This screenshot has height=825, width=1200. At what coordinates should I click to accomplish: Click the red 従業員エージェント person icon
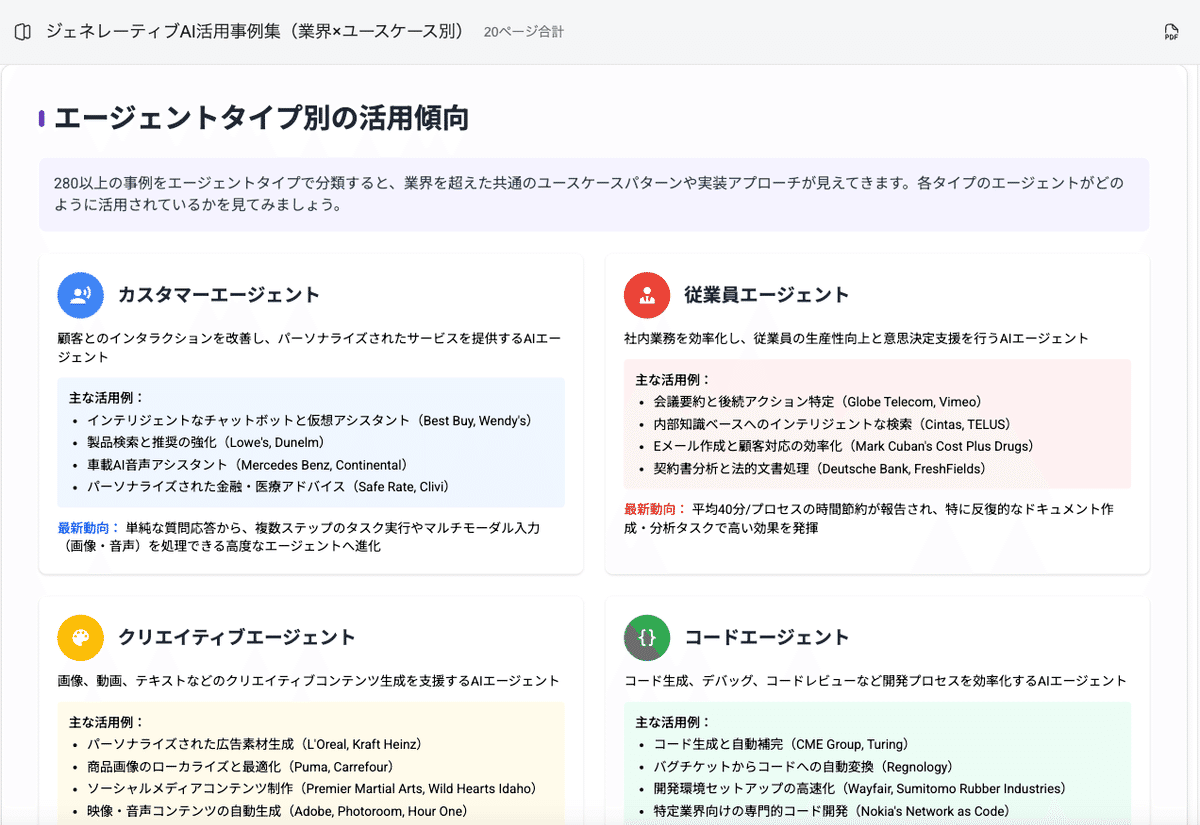(647, 295)
